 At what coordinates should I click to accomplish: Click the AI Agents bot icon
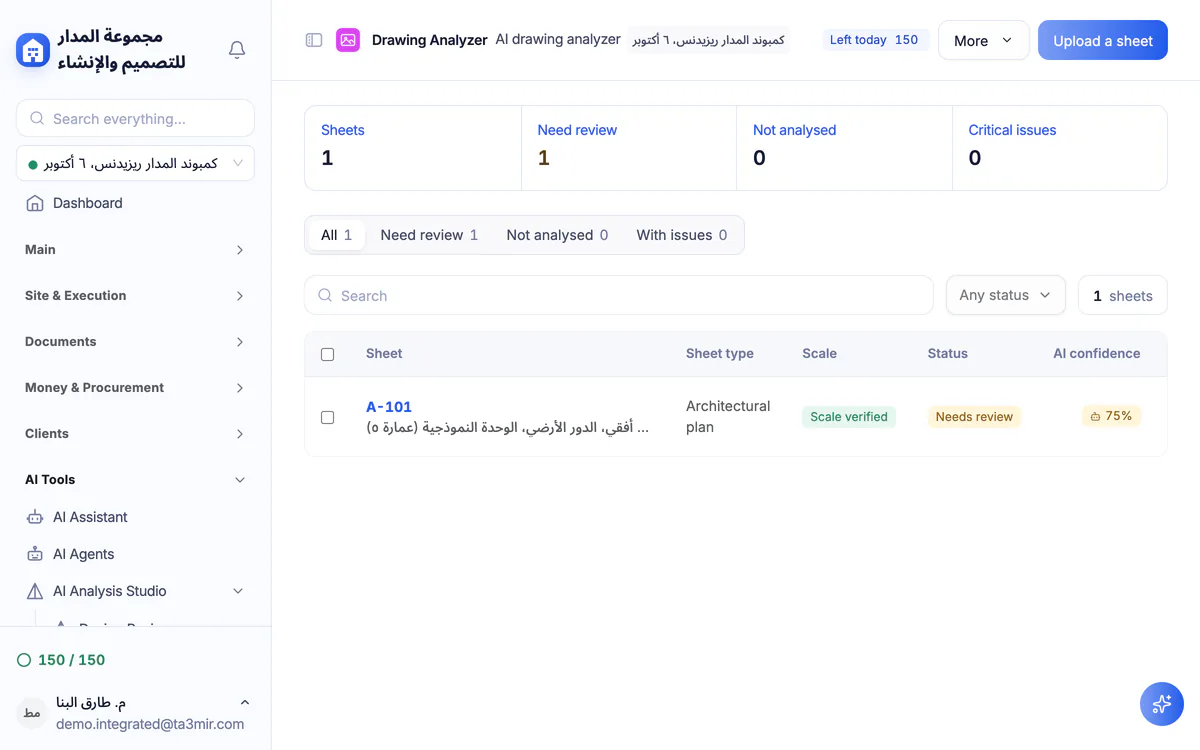tap(35, 554)
